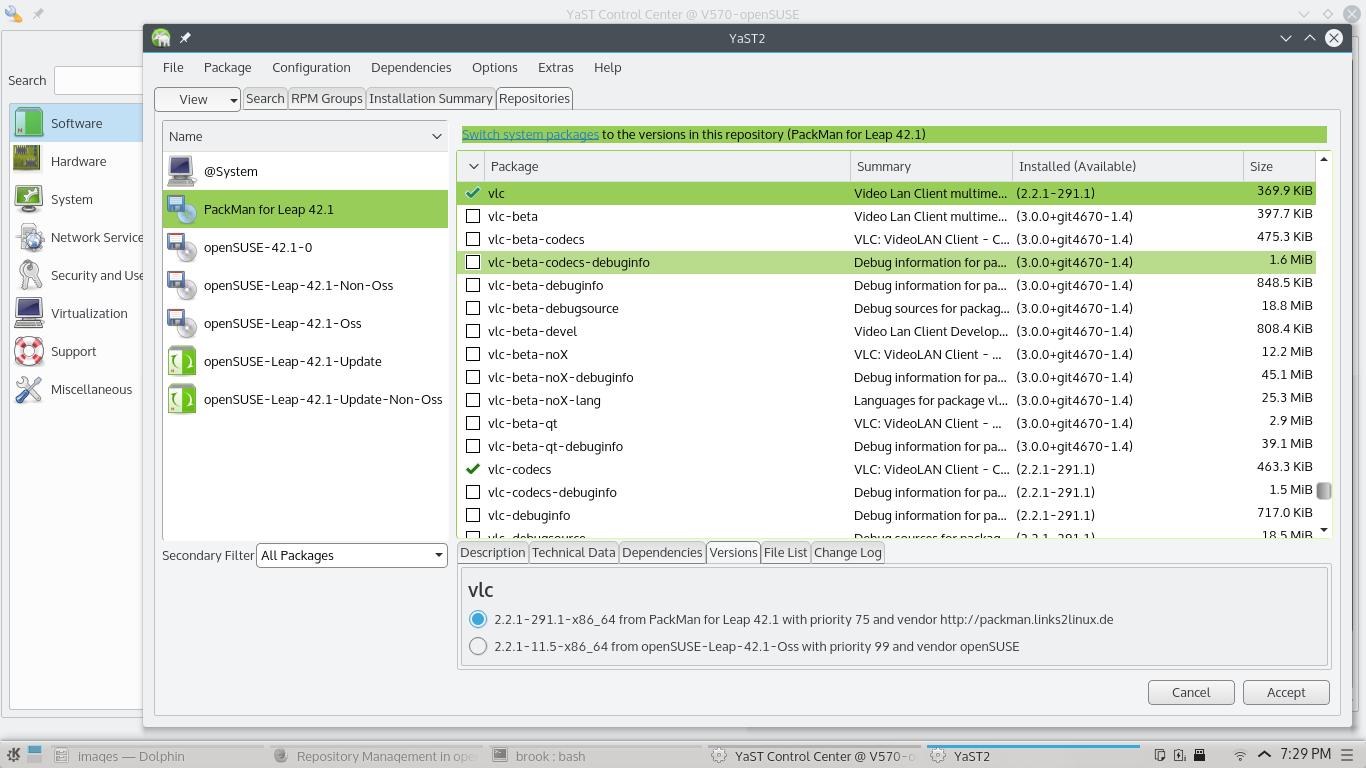Click the package list vertical scrollbar handle
This screenshot has width=1366, height=768.
pos(1324,490)
